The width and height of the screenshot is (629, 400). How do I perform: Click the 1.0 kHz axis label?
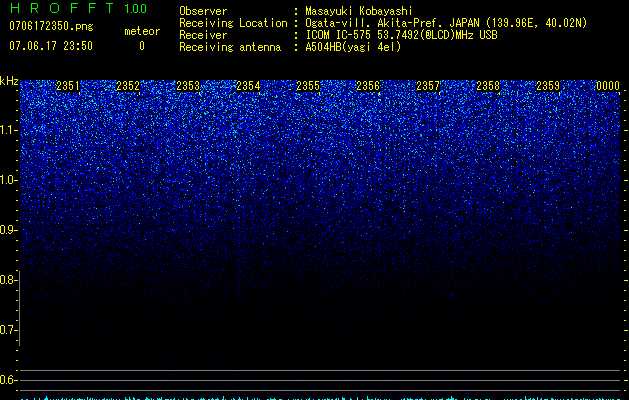click(x=8, y=180)
